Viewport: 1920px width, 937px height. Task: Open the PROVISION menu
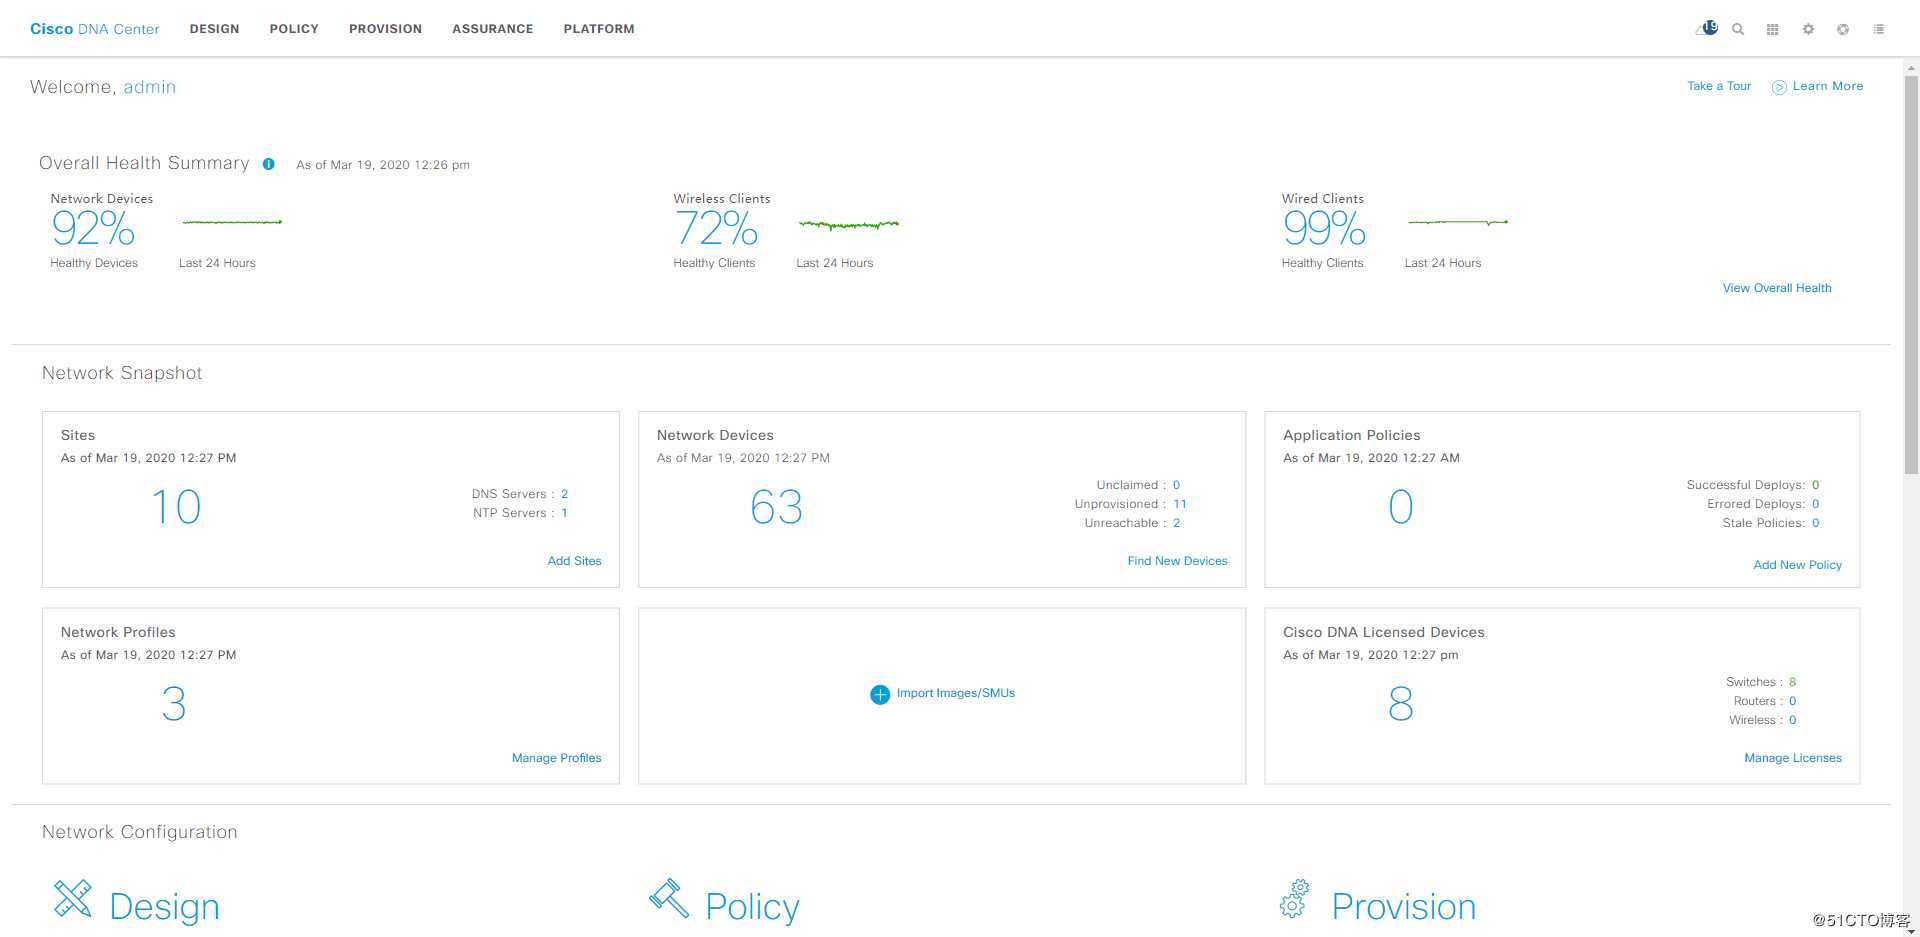click(385, 29)
